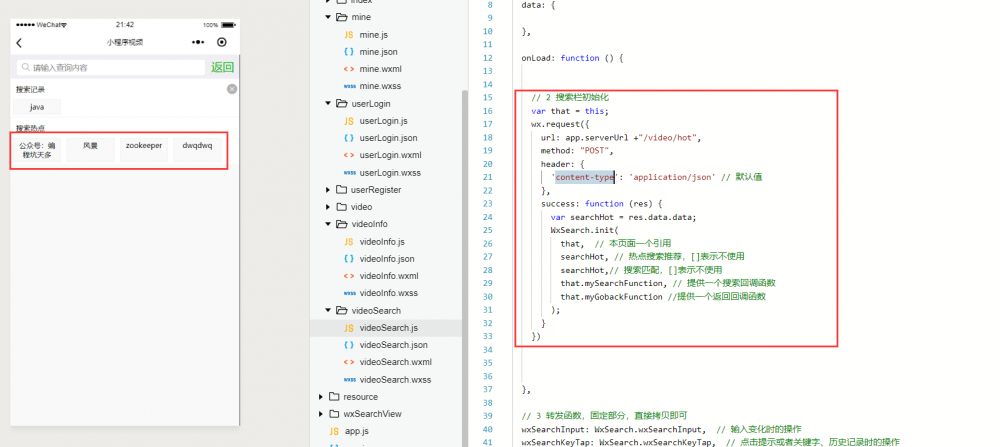The height and width of the screenshot is (447, 1000).
Task: Open the videoSearch.json file
Action: (393, 345)
